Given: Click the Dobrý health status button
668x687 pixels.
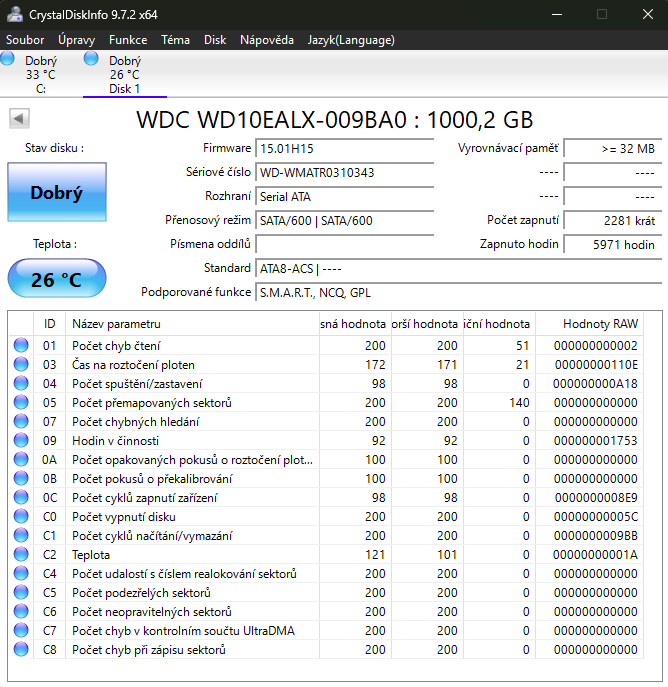Looking at the screenshot, I should click(56, 193).
